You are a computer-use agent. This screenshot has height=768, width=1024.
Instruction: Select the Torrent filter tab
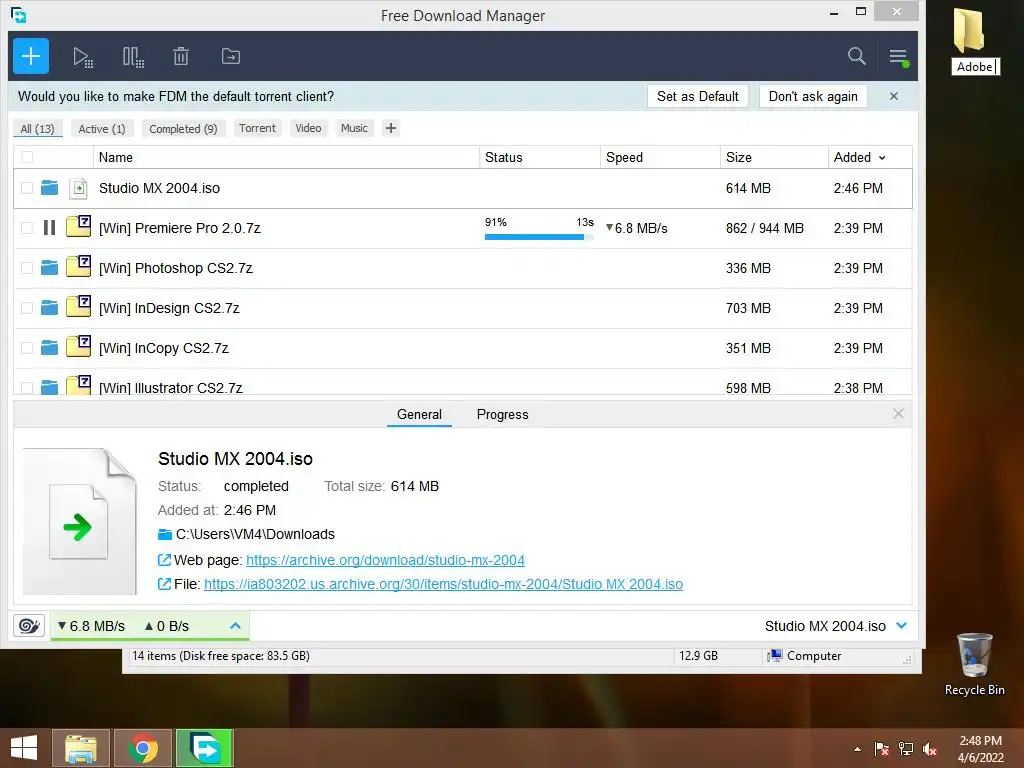[257, 128]
